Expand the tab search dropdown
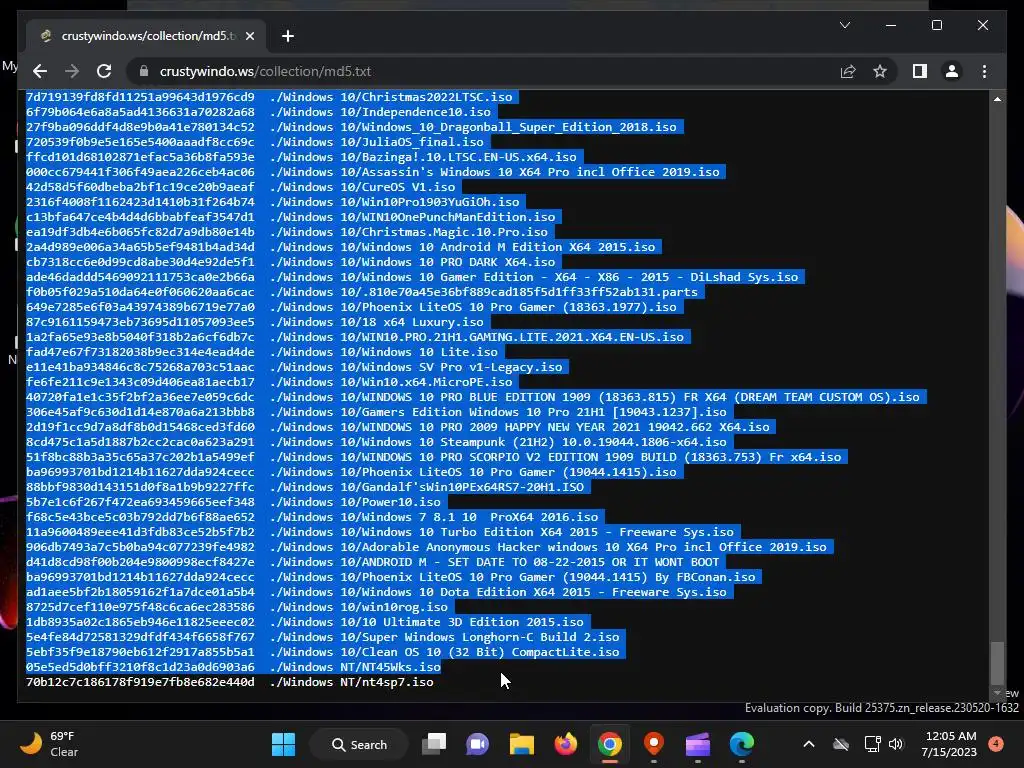This screenshot has height=768, width=1024. [844, 25]
